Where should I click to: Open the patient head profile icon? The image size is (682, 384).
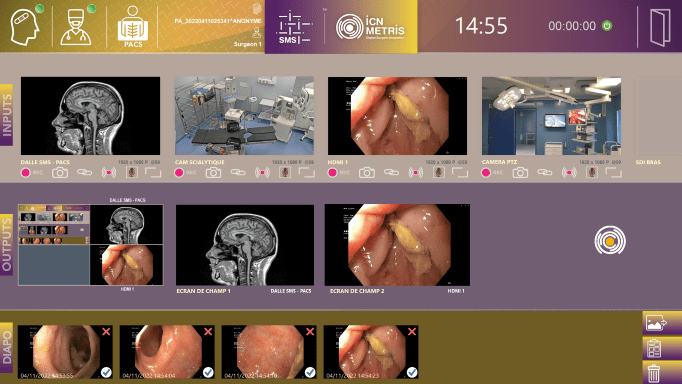(x=25, y=27)
